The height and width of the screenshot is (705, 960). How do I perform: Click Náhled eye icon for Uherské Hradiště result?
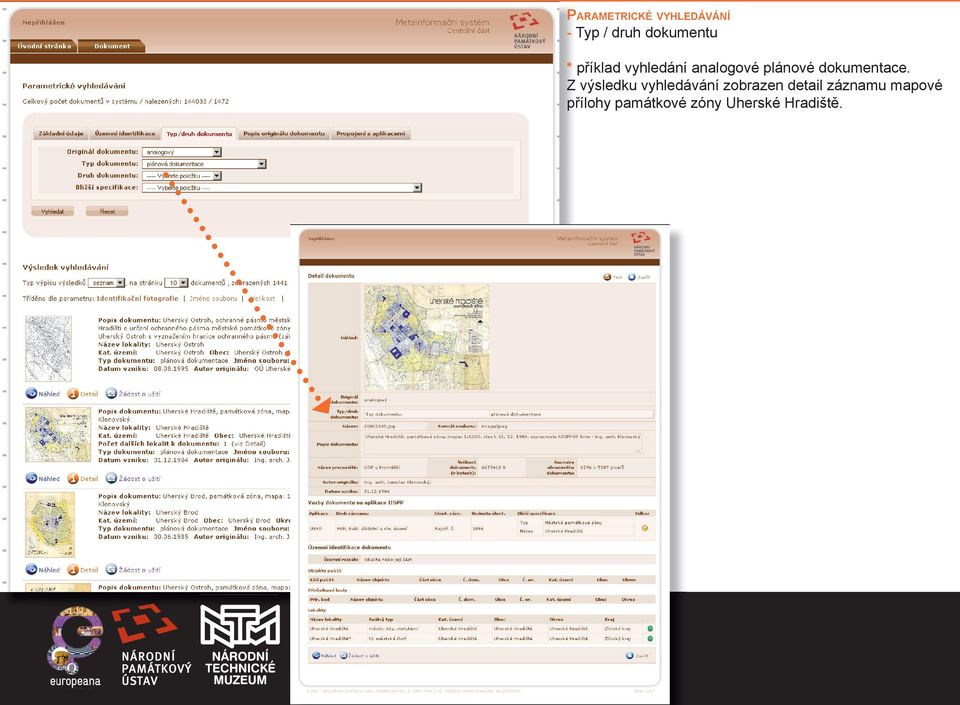pyautogui.click(x=31, y=478)
